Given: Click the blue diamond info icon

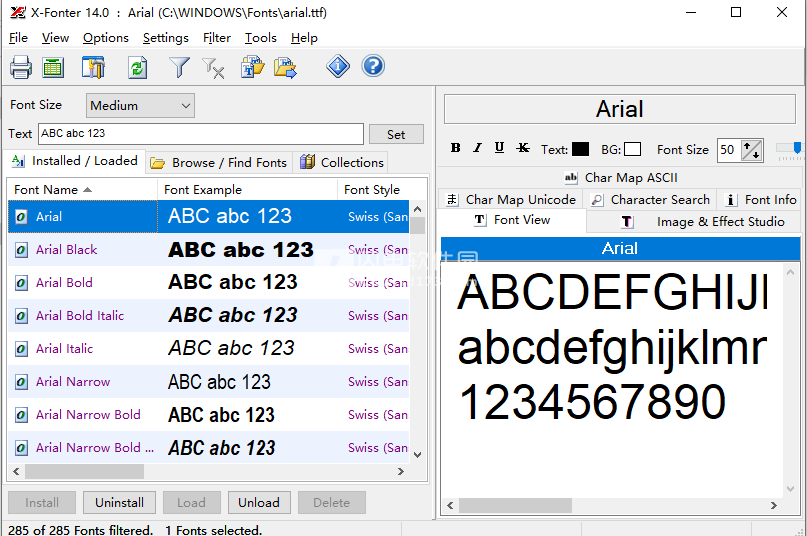Looking at the screenshot, I should click(x=338, y=66).
